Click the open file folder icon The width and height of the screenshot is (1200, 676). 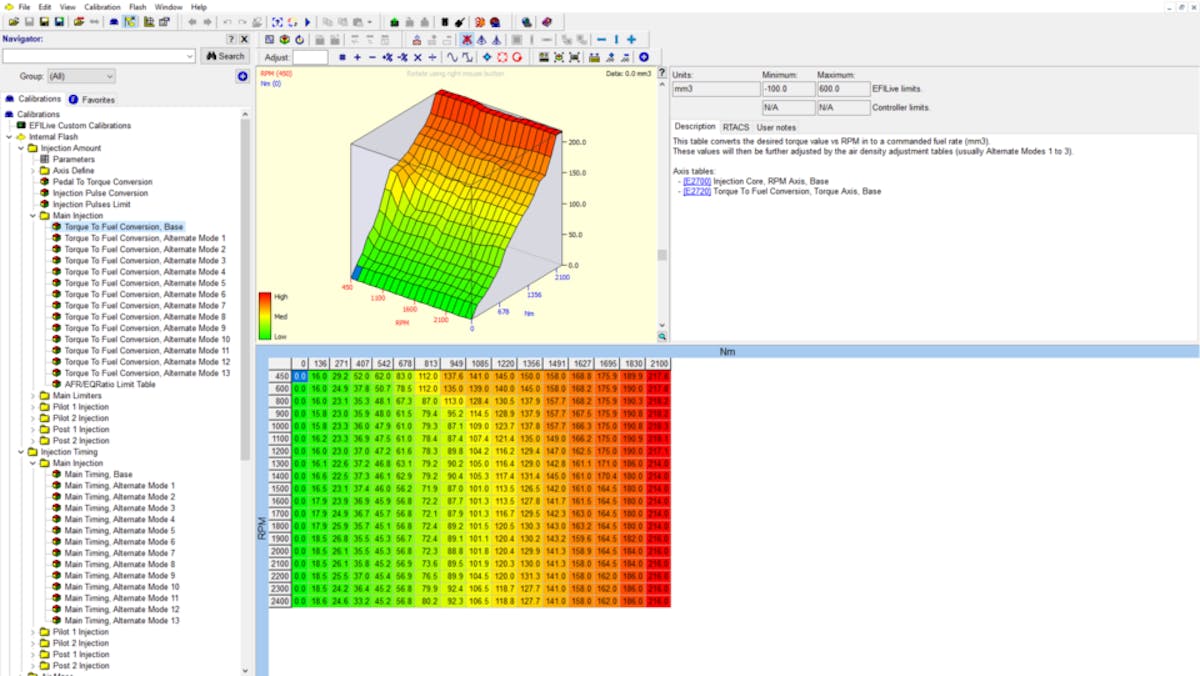point(13,22)
